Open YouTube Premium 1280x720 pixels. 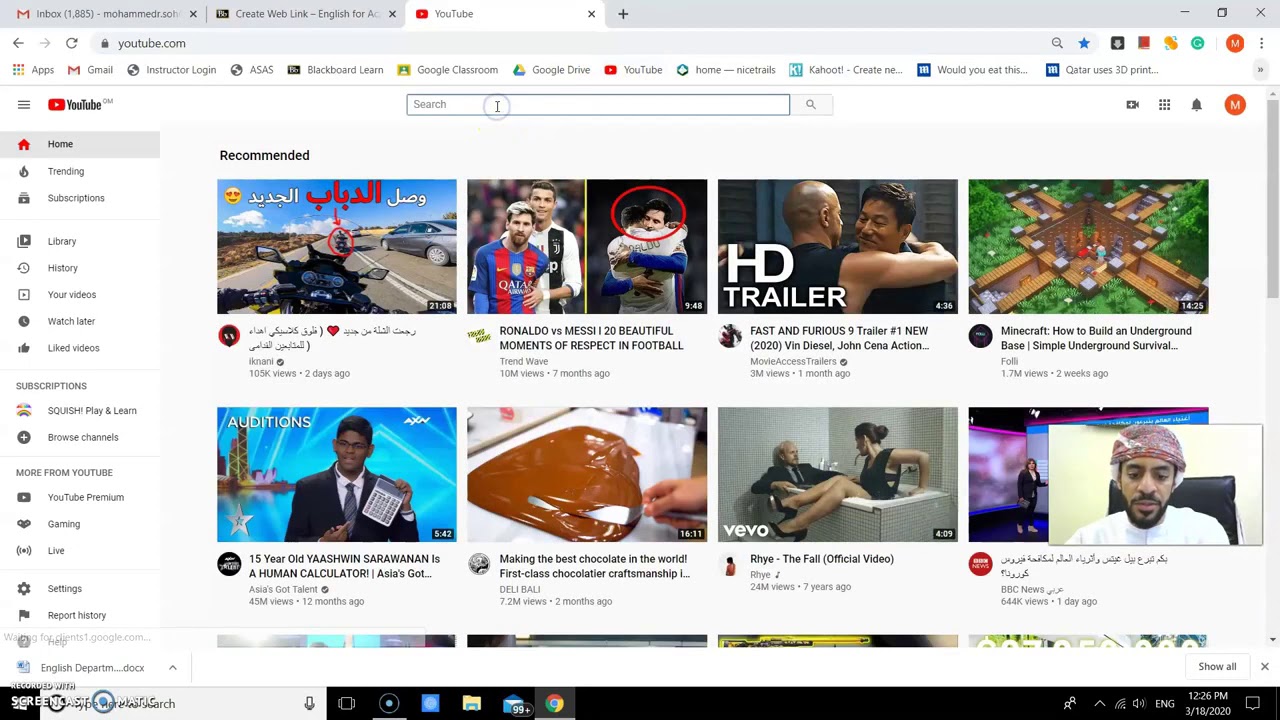click(x=80, y=497)
